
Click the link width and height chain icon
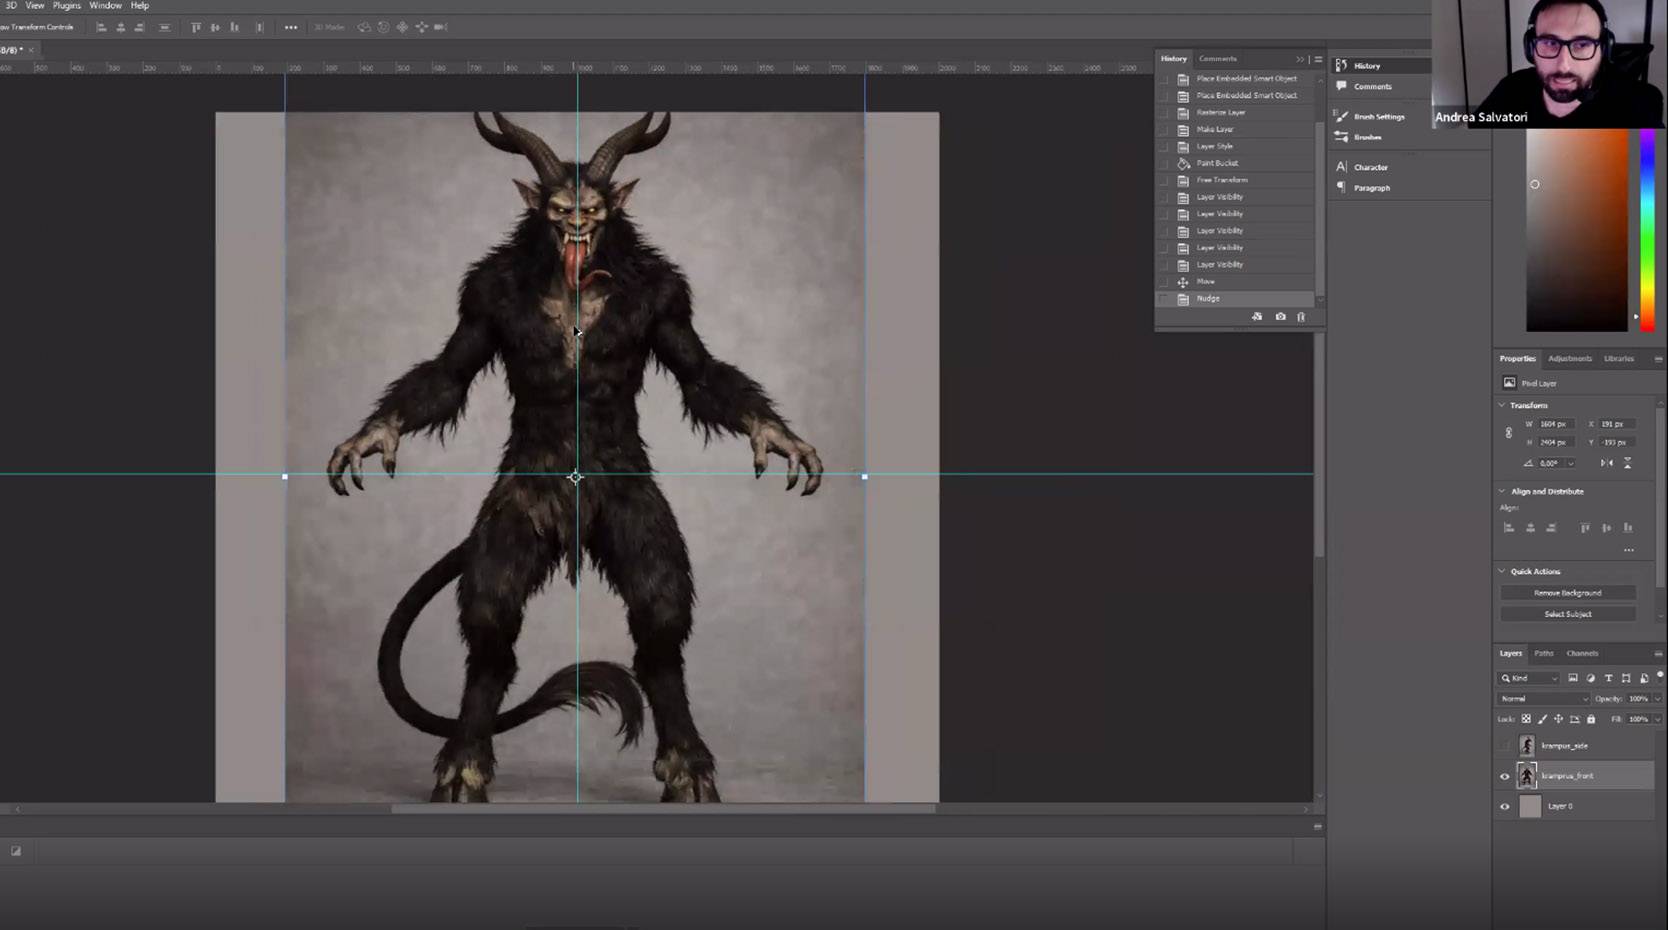click(1509, 433)
